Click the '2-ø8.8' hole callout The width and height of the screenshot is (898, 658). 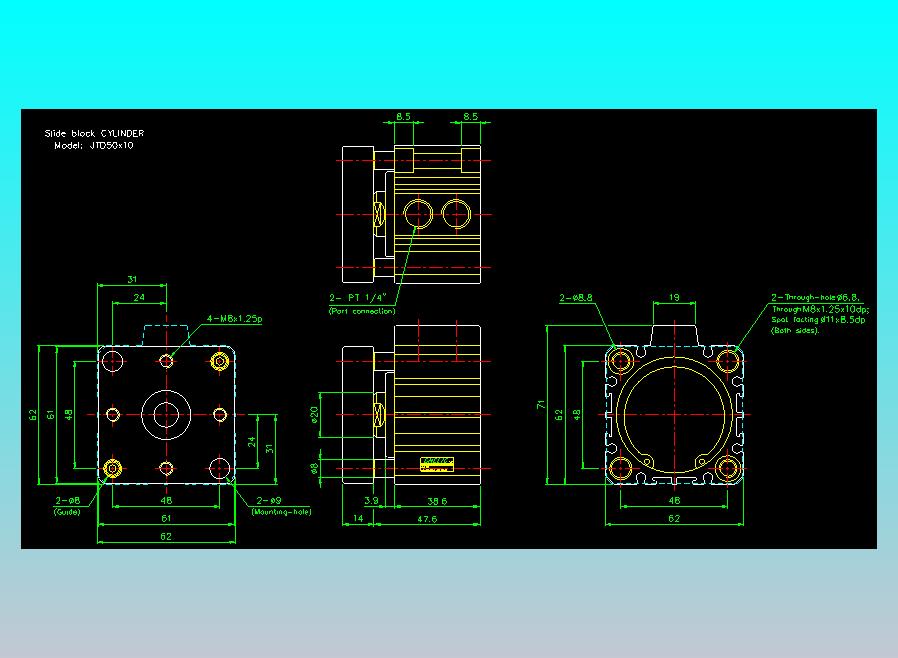coord(576,298)
